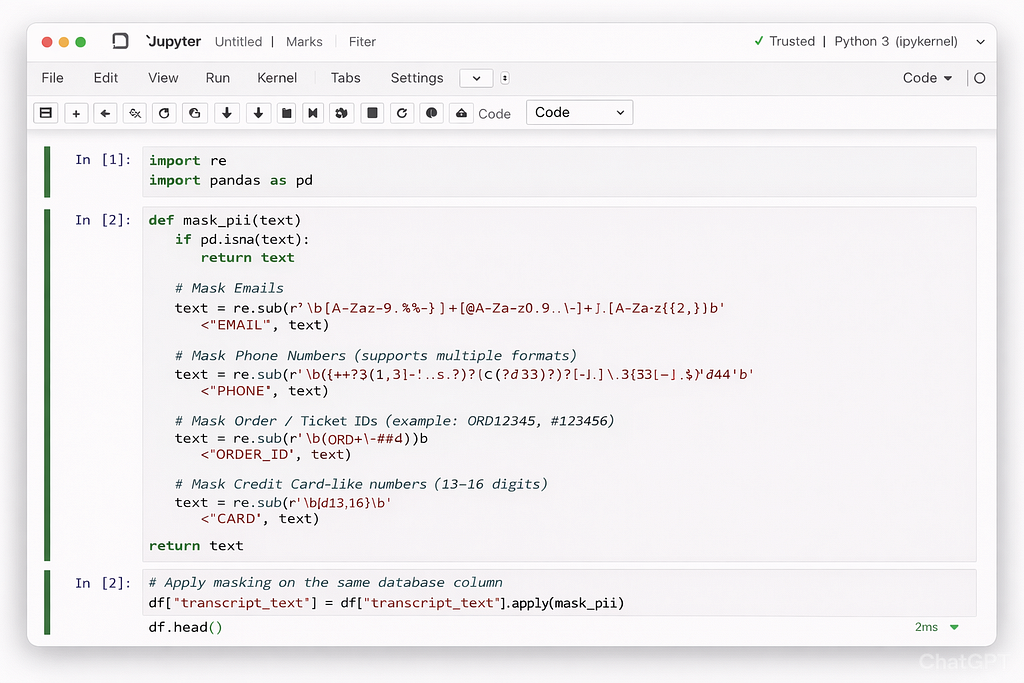Click the '# Mask Order / Ticket IDs' comment
This screenshot has height=683, width=1024.
[394, 421]
